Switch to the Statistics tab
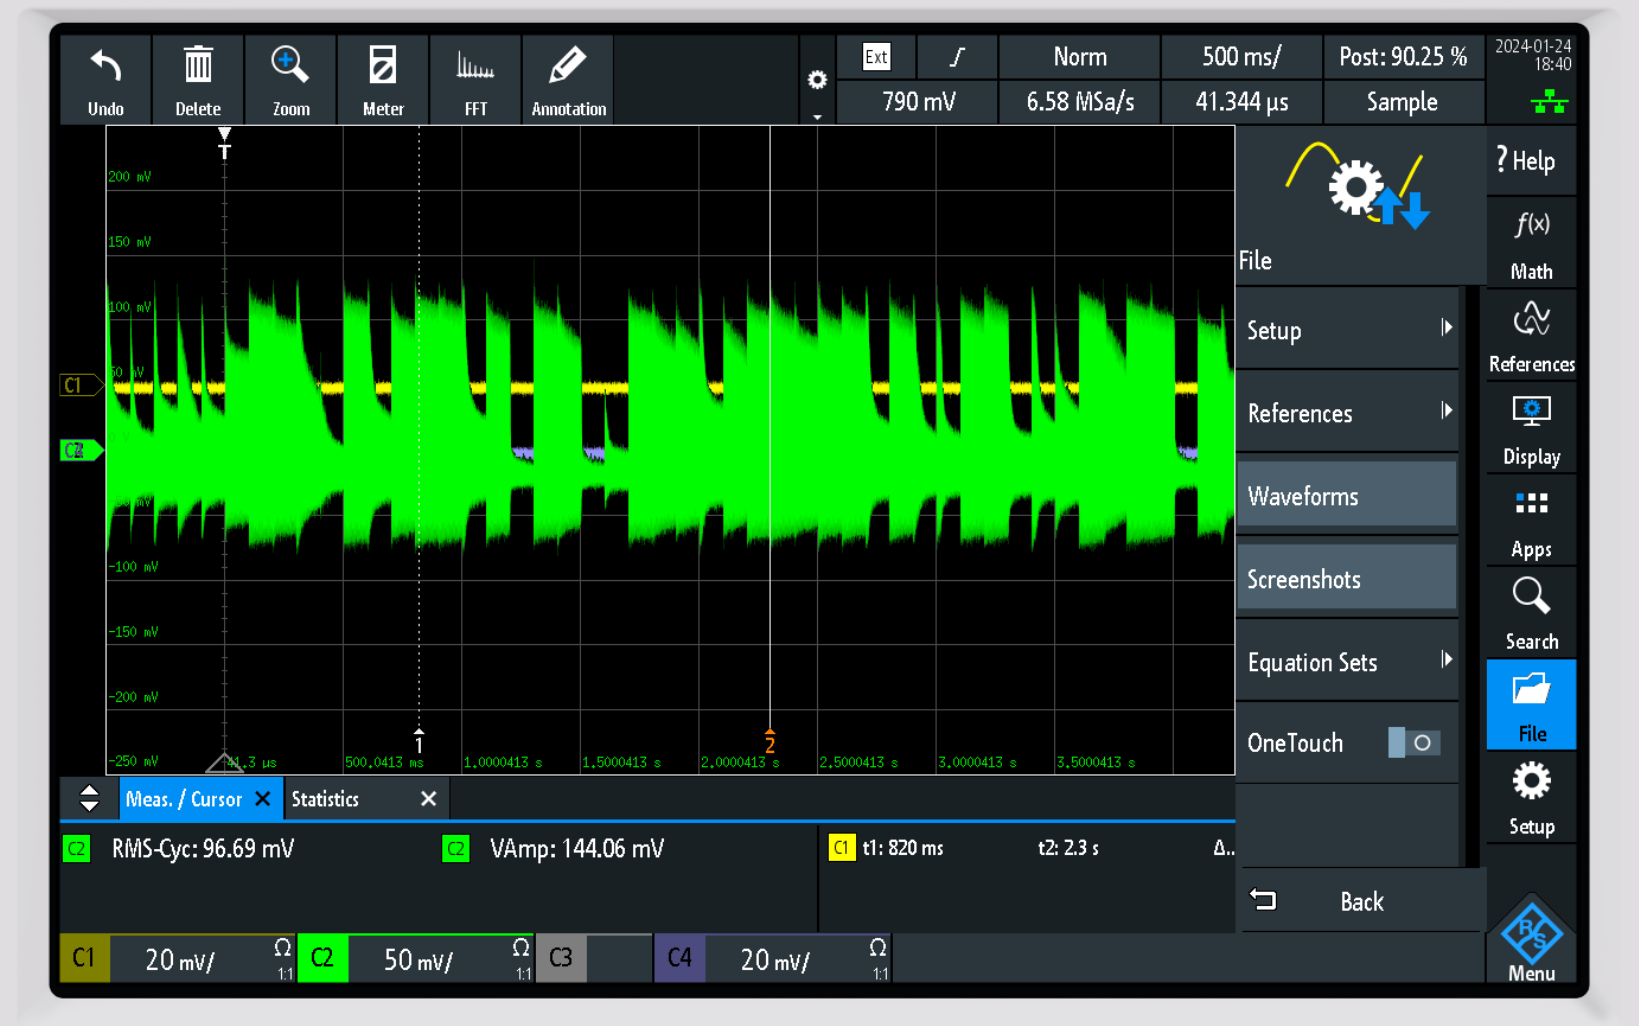1639x1026 pixels. click(x=325, y=799)
